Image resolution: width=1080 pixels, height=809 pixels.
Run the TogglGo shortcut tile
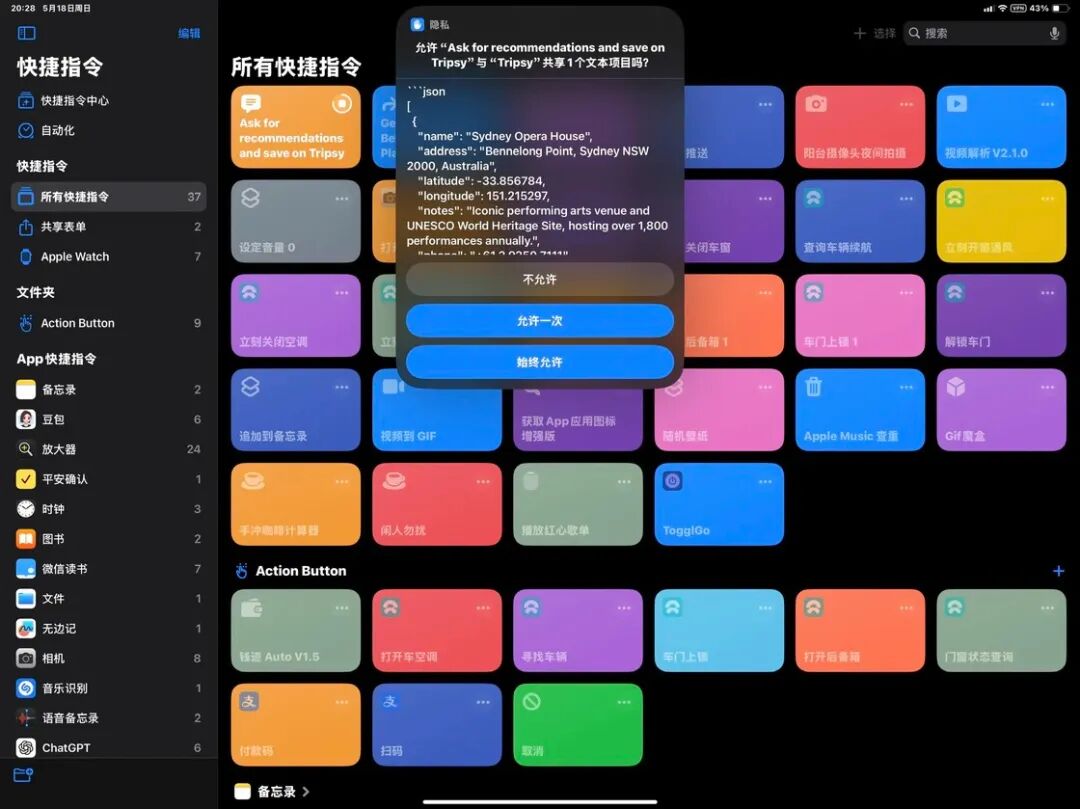point(719,505)
